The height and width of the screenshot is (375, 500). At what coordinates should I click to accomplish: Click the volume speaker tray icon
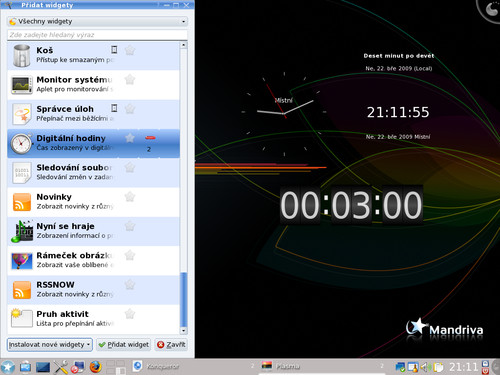424,367
